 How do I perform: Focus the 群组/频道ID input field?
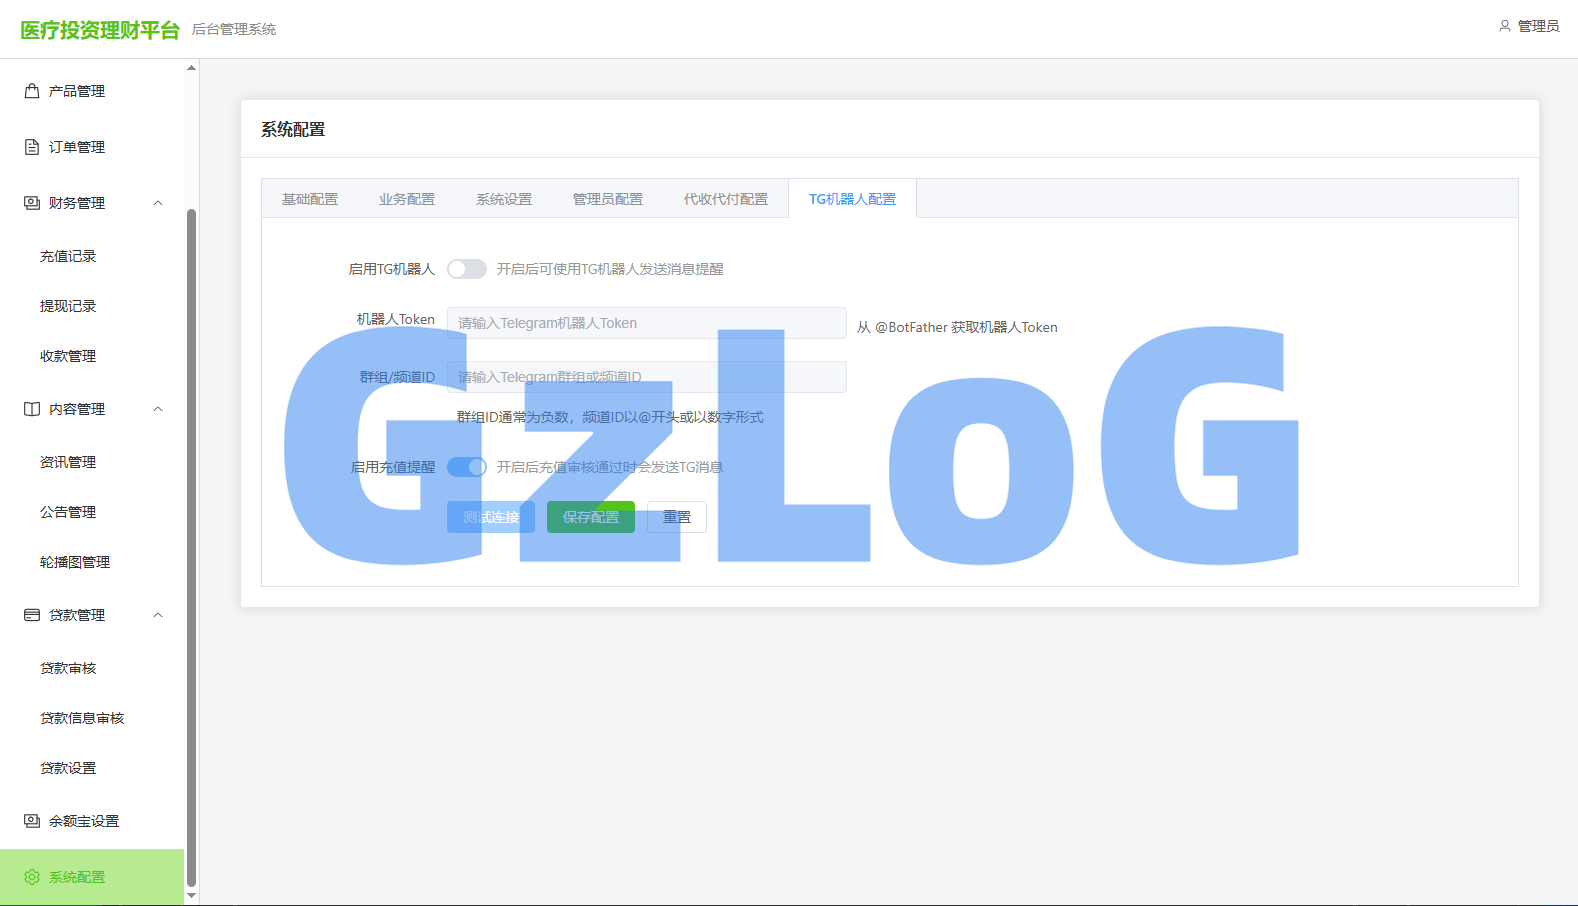[647, 377]
